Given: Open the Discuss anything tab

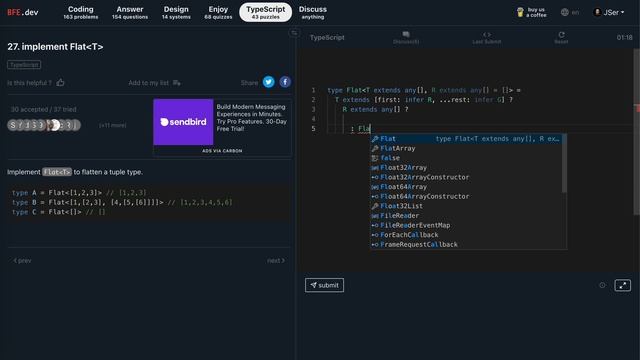Looking at the screenshot, I should click(313, 12).
